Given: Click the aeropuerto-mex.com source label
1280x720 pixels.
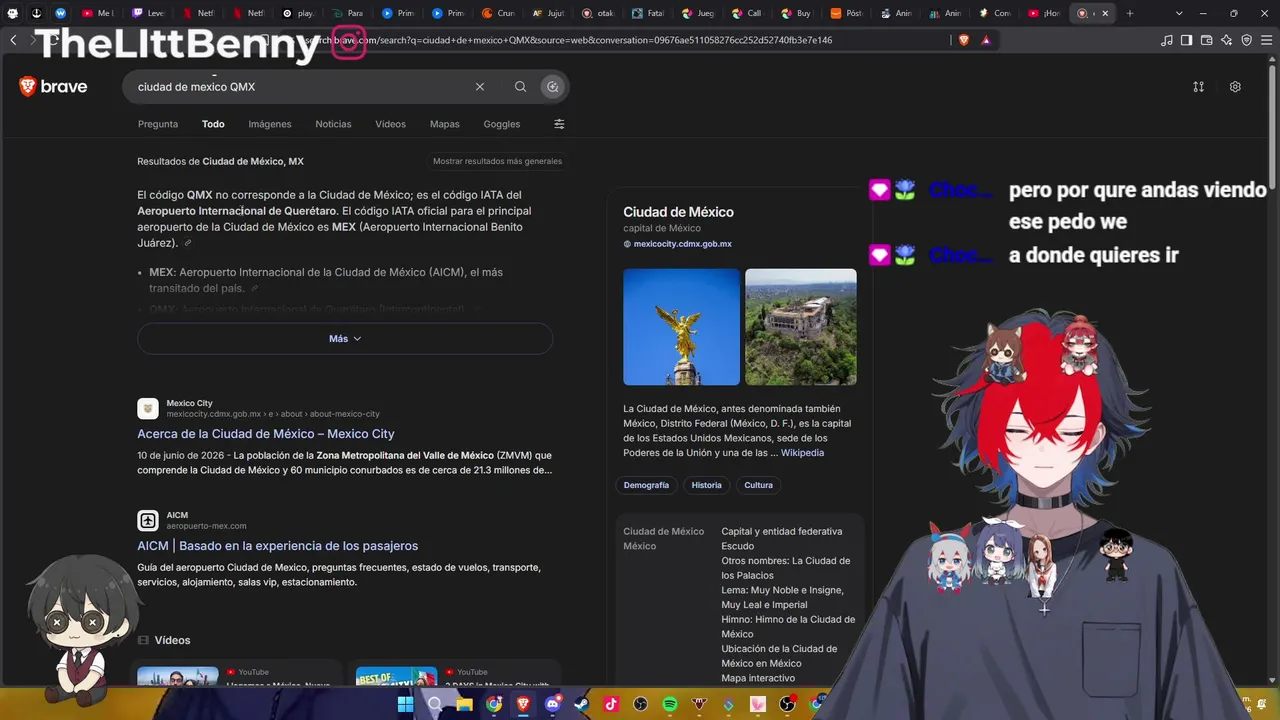Looking at the screenshot, I should click(x=206, y=526).
